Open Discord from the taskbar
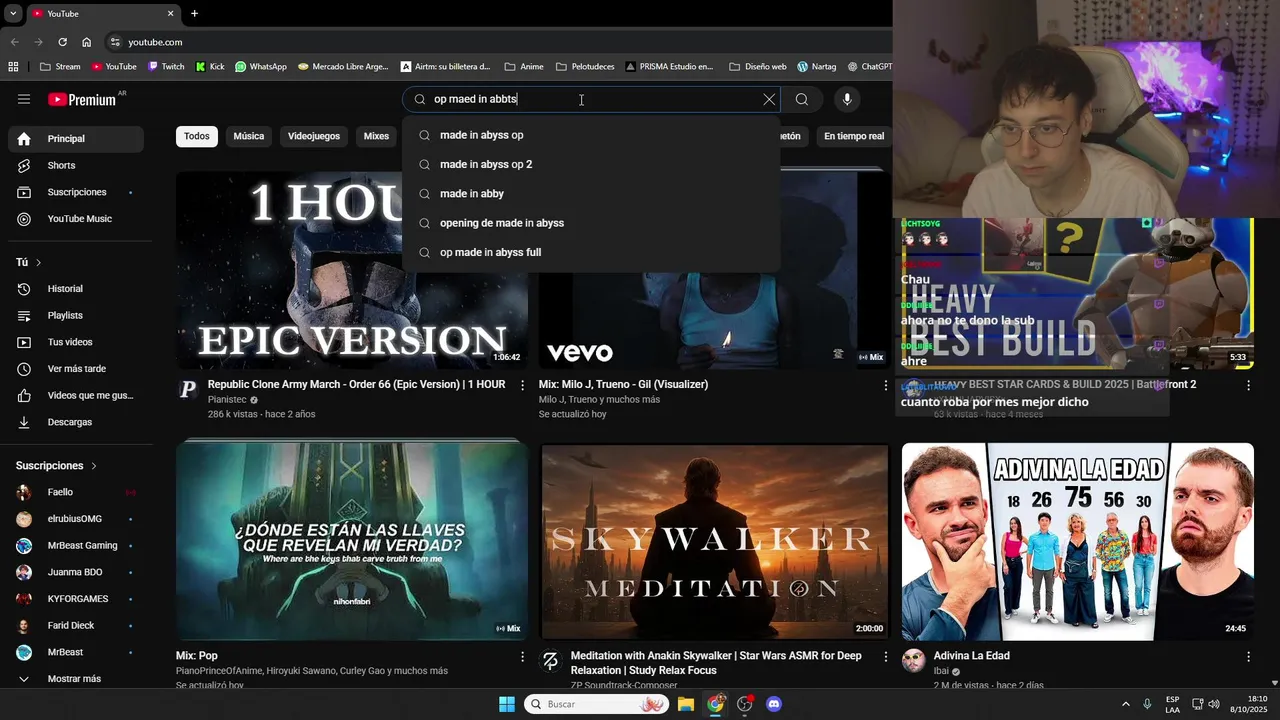This screenshot has height=720, width=1280. [x=773, y=704]
